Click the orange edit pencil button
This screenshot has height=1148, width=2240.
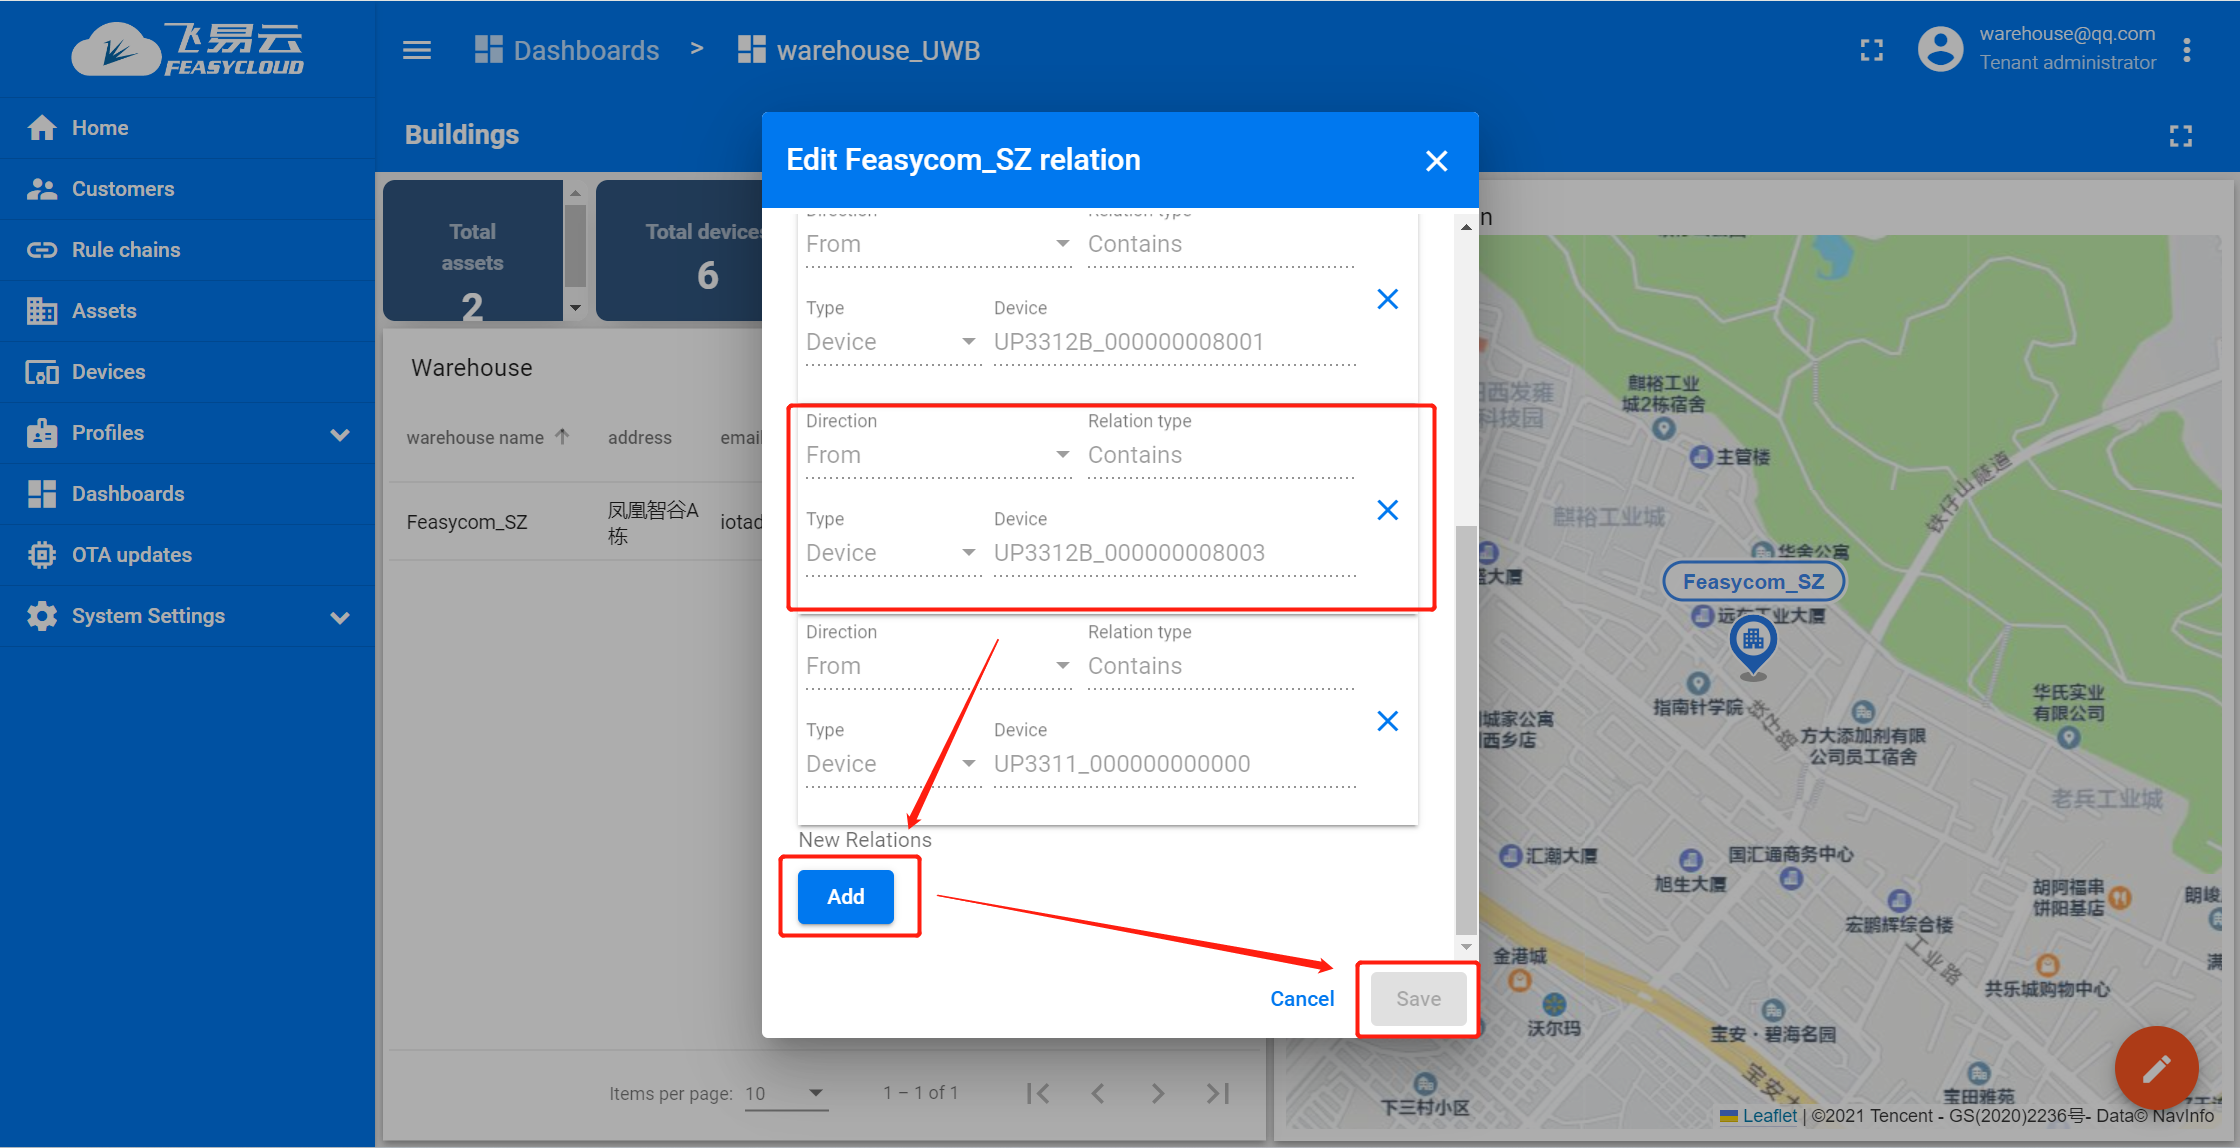coord(2155,1068)
